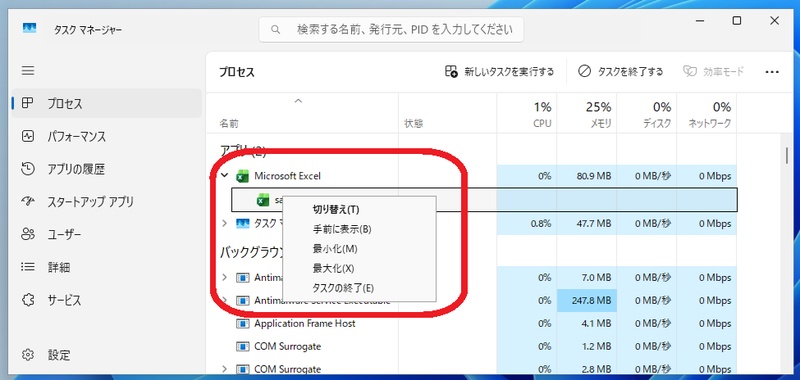Click the 0.8% CPU value
Screen dimensions: 800x380
(x=541, y=223)
